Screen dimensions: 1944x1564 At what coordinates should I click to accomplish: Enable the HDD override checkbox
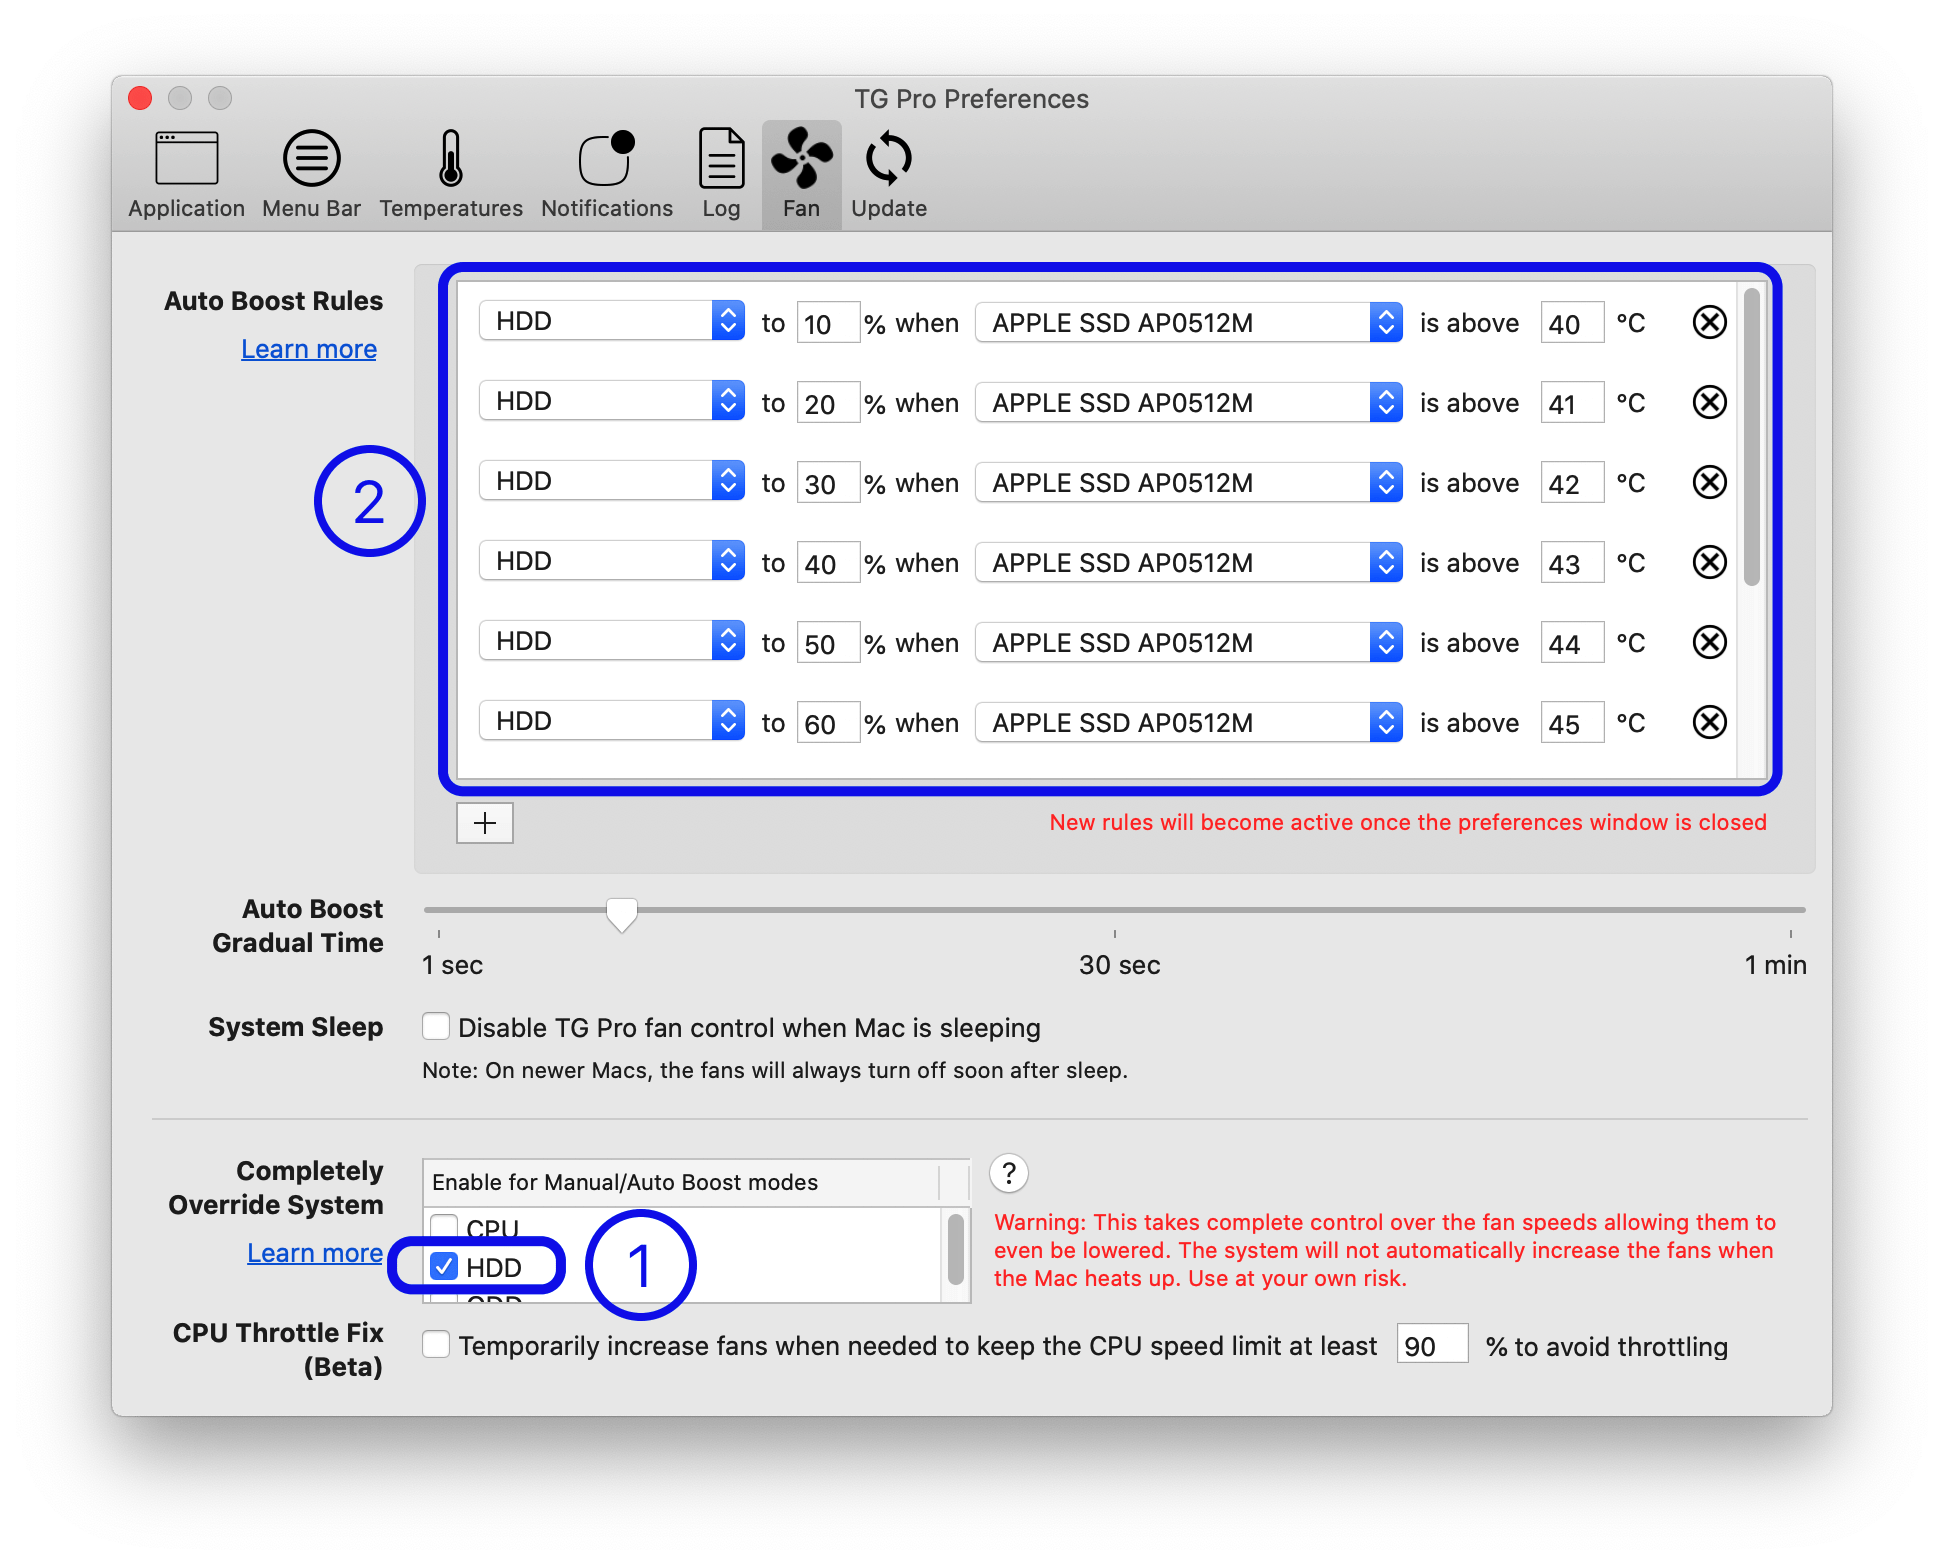tap(442, 1266)
